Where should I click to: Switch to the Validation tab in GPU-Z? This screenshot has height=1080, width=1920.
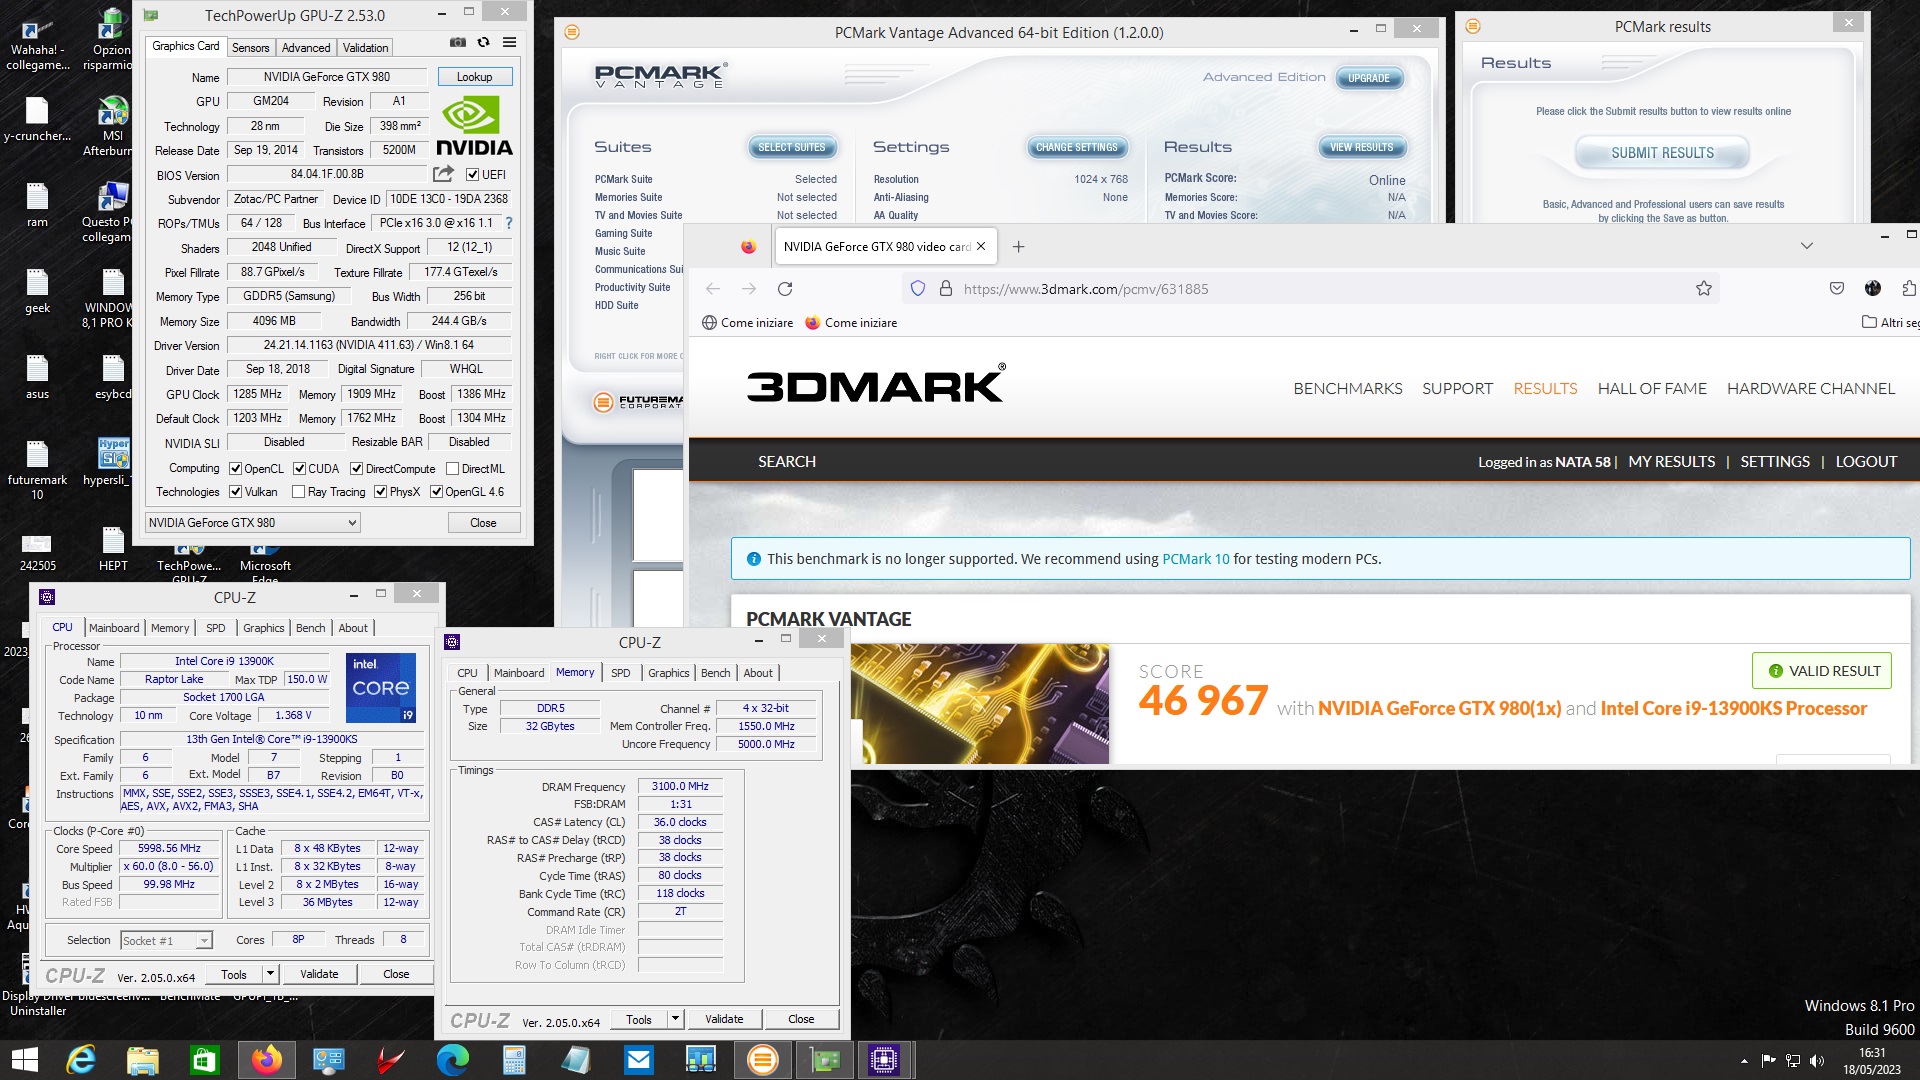point(365,47)
